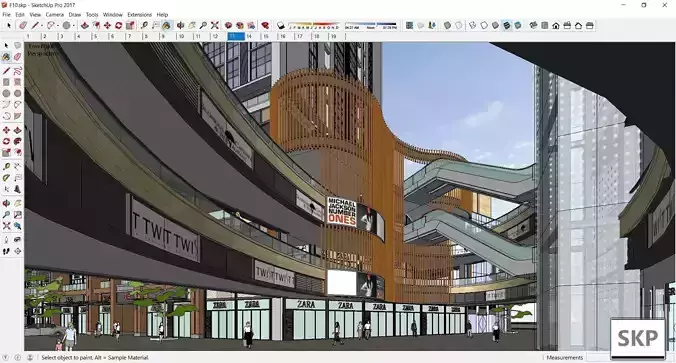Enable Hidden Line face style
The image size is (676, 363).
(484, 25)
